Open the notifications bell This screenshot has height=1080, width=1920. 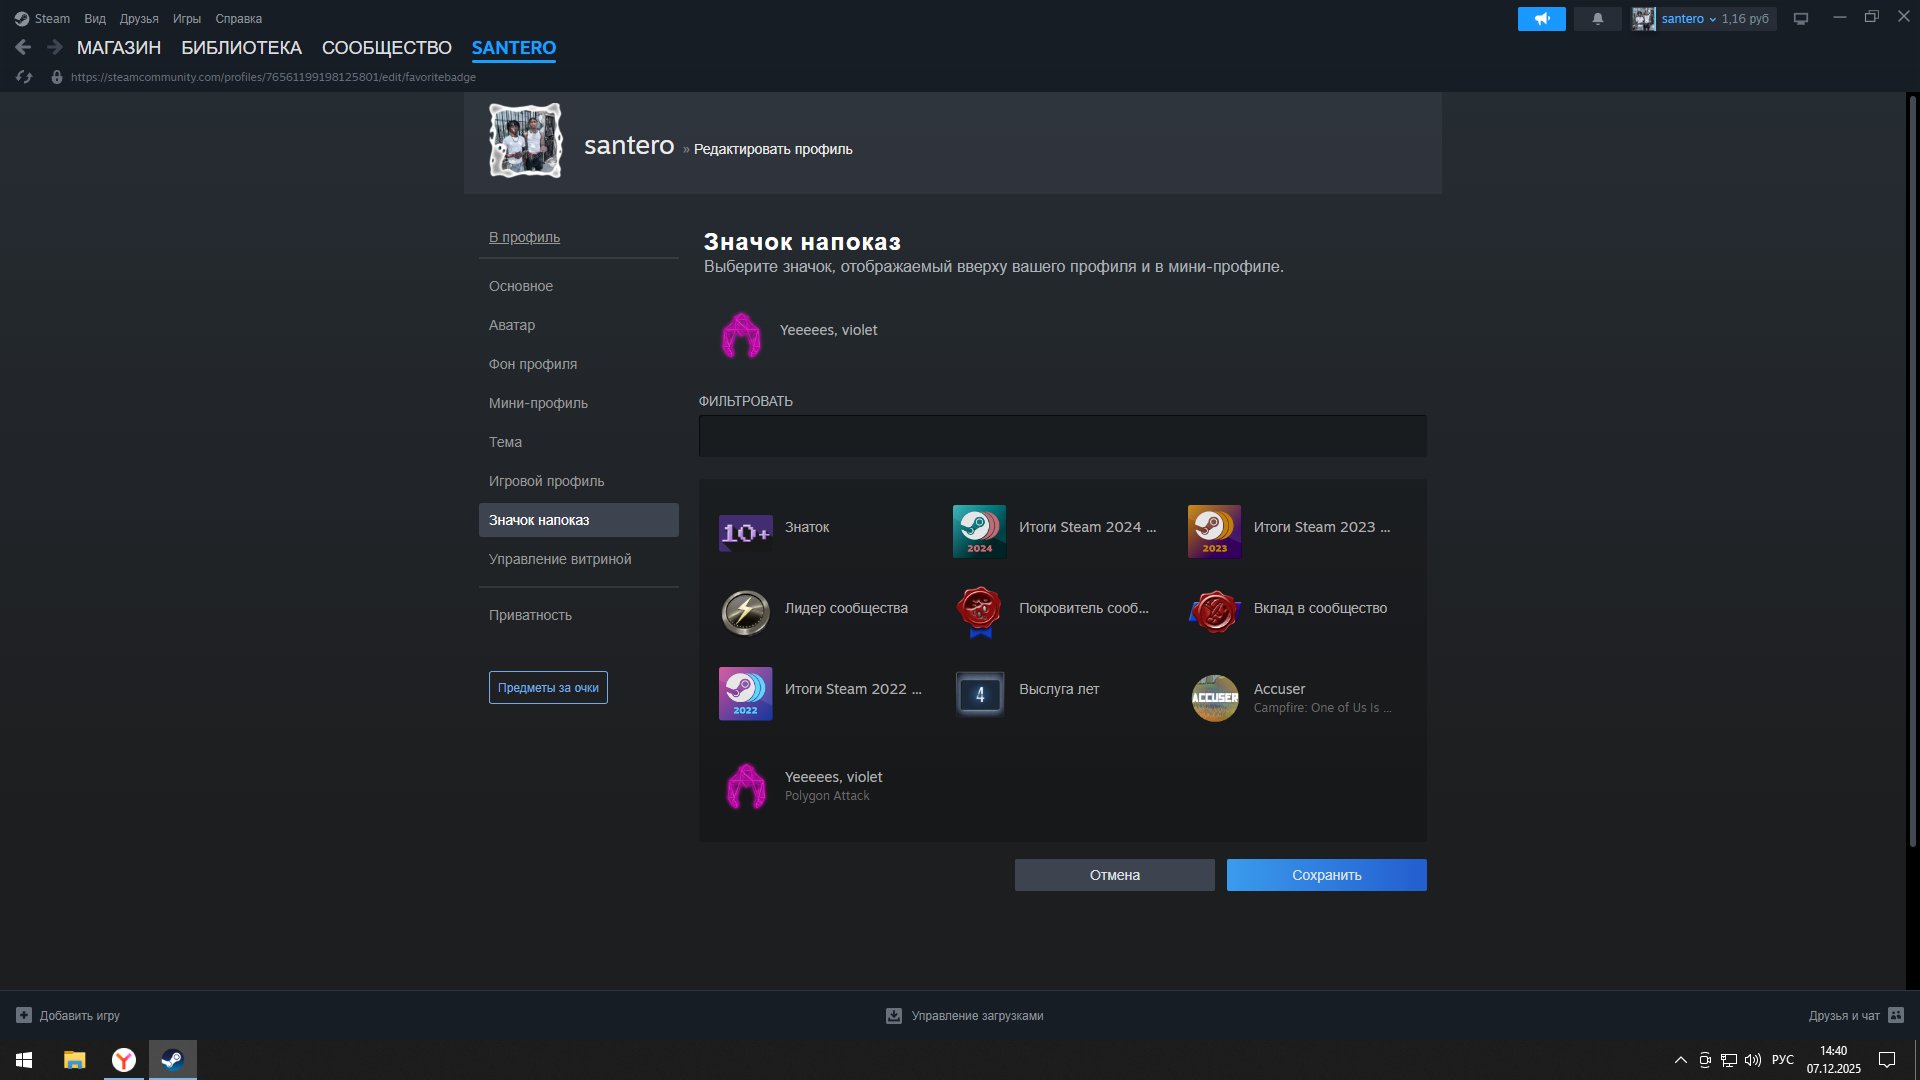1597,18
